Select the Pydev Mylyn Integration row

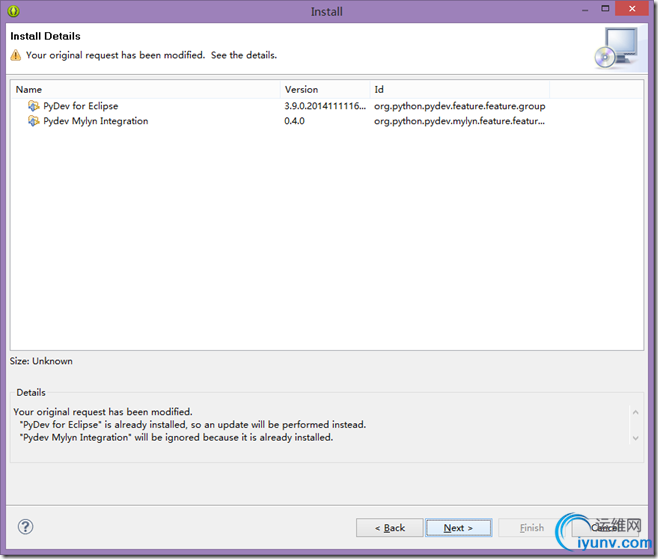click(327, 121)
